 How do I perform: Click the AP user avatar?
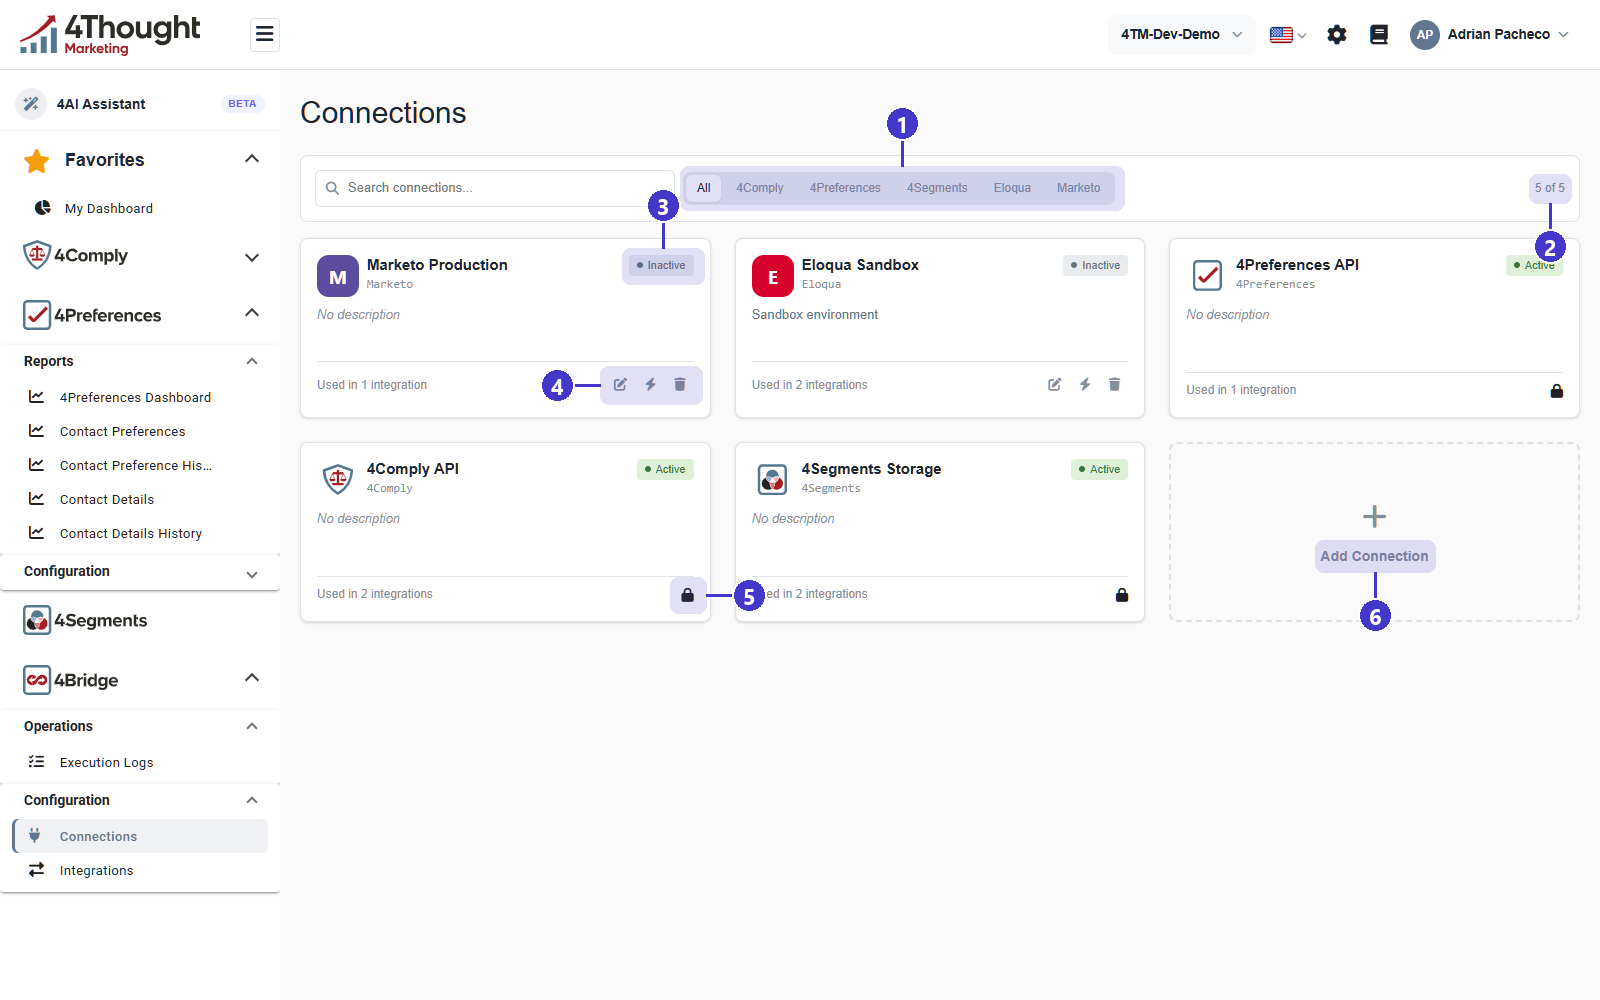coord(1424,35)
